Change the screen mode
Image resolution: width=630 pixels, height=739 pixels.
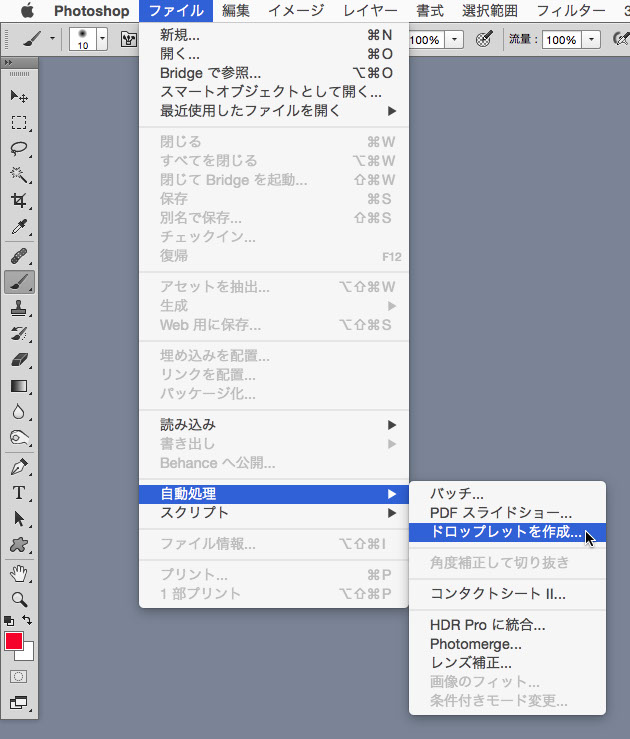[x=19, y=703]
